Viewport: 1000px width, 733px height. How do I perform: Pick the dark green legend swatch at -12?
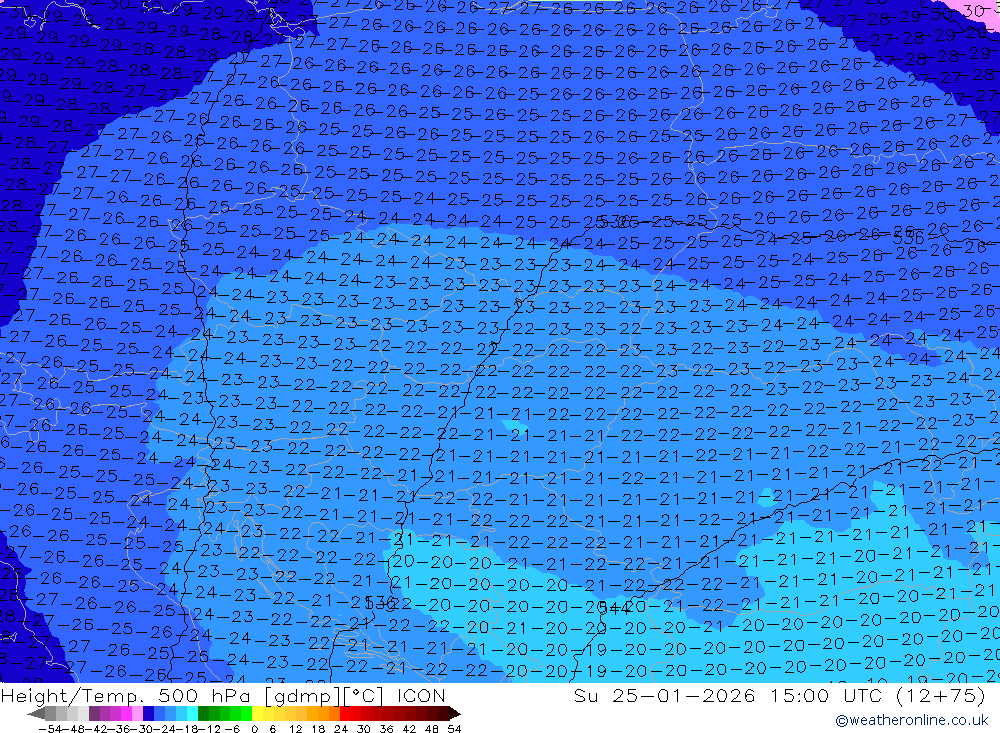(203, 713)
